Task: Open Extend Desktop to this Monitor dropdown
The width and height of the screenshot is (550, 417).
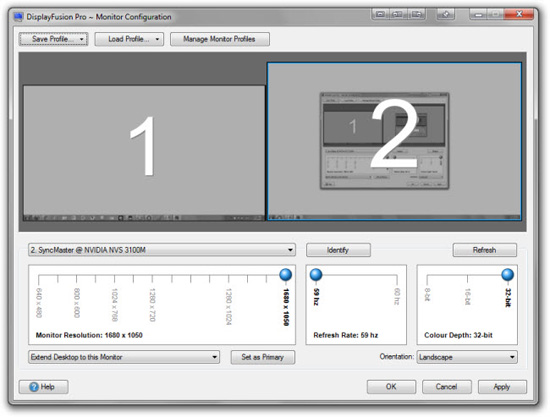Action: pyautogui.click(x=124, y=357)
